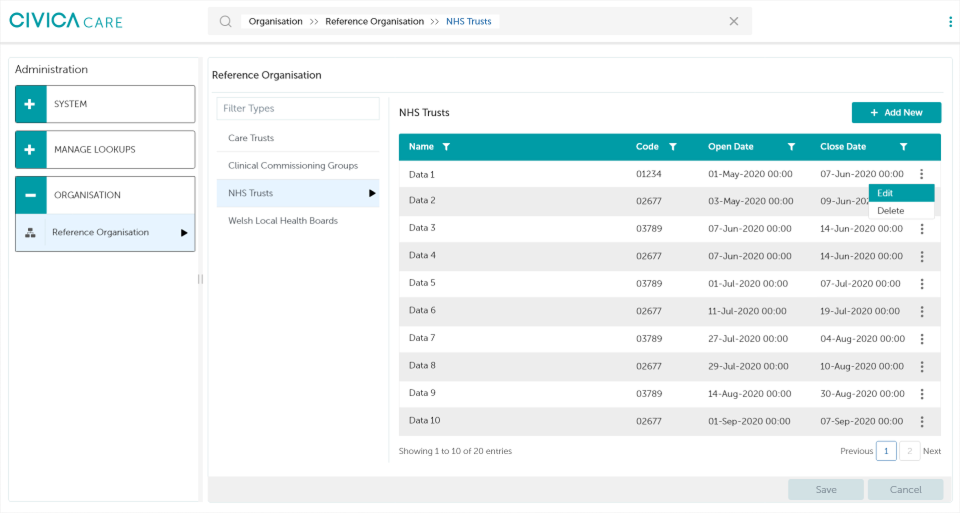Click the ORGANISATION section label
Viewport: 960px width, 513px height.
[88, 195]
